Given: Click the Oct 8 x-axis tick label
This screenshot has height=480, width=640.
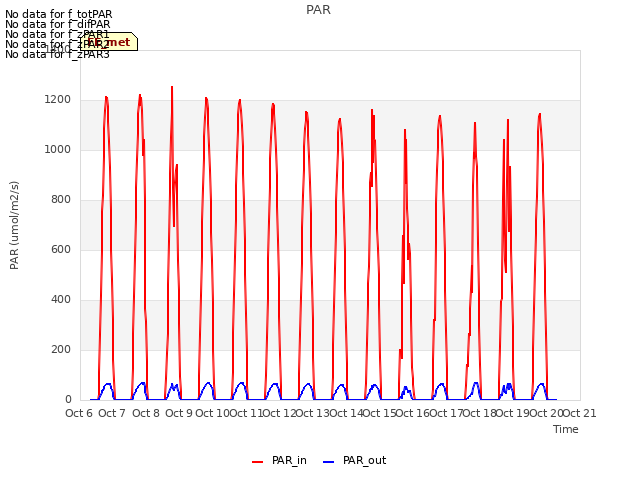Looking at the screenshot, I should point(146,413).
